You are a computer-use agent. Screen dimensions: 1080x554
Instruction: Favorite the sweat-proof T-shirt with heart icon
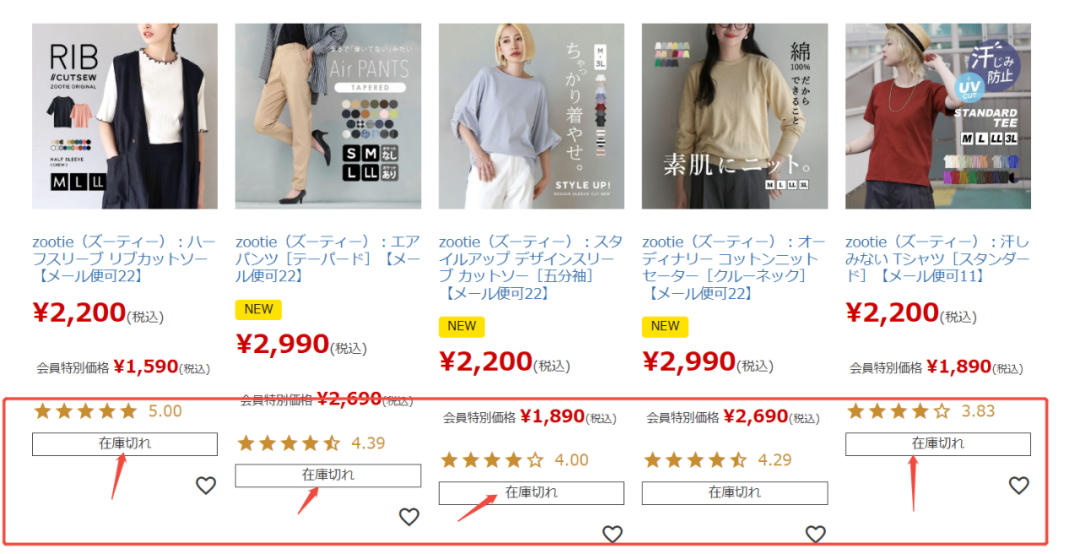click(x=1019, y=486)
